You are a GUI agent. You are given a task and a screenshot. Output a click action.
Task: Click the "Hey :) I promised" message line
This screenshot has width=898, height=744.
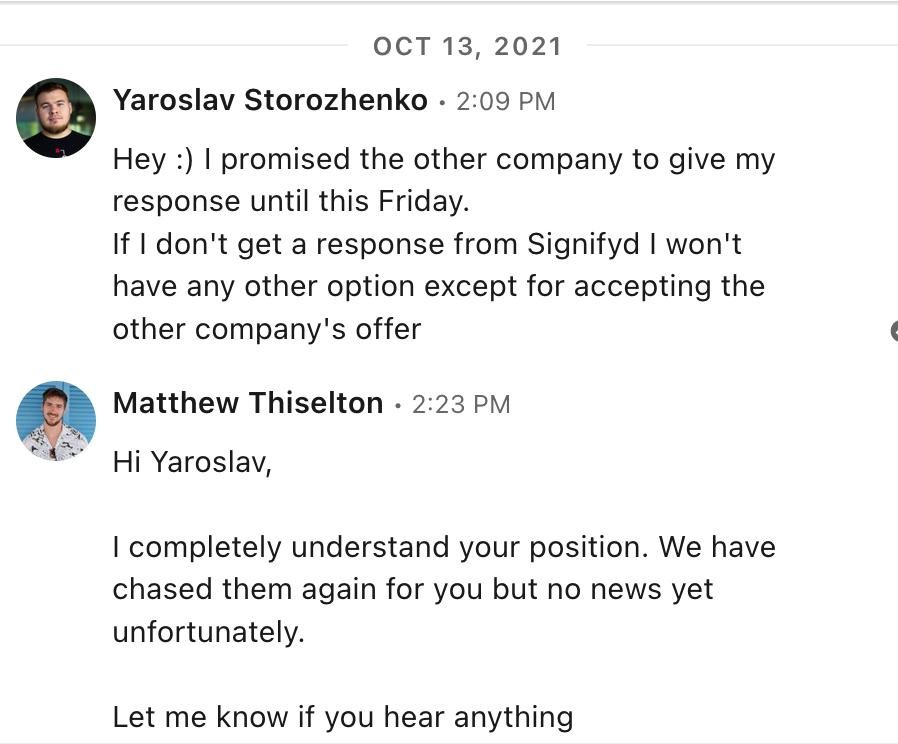pos(443,159)
